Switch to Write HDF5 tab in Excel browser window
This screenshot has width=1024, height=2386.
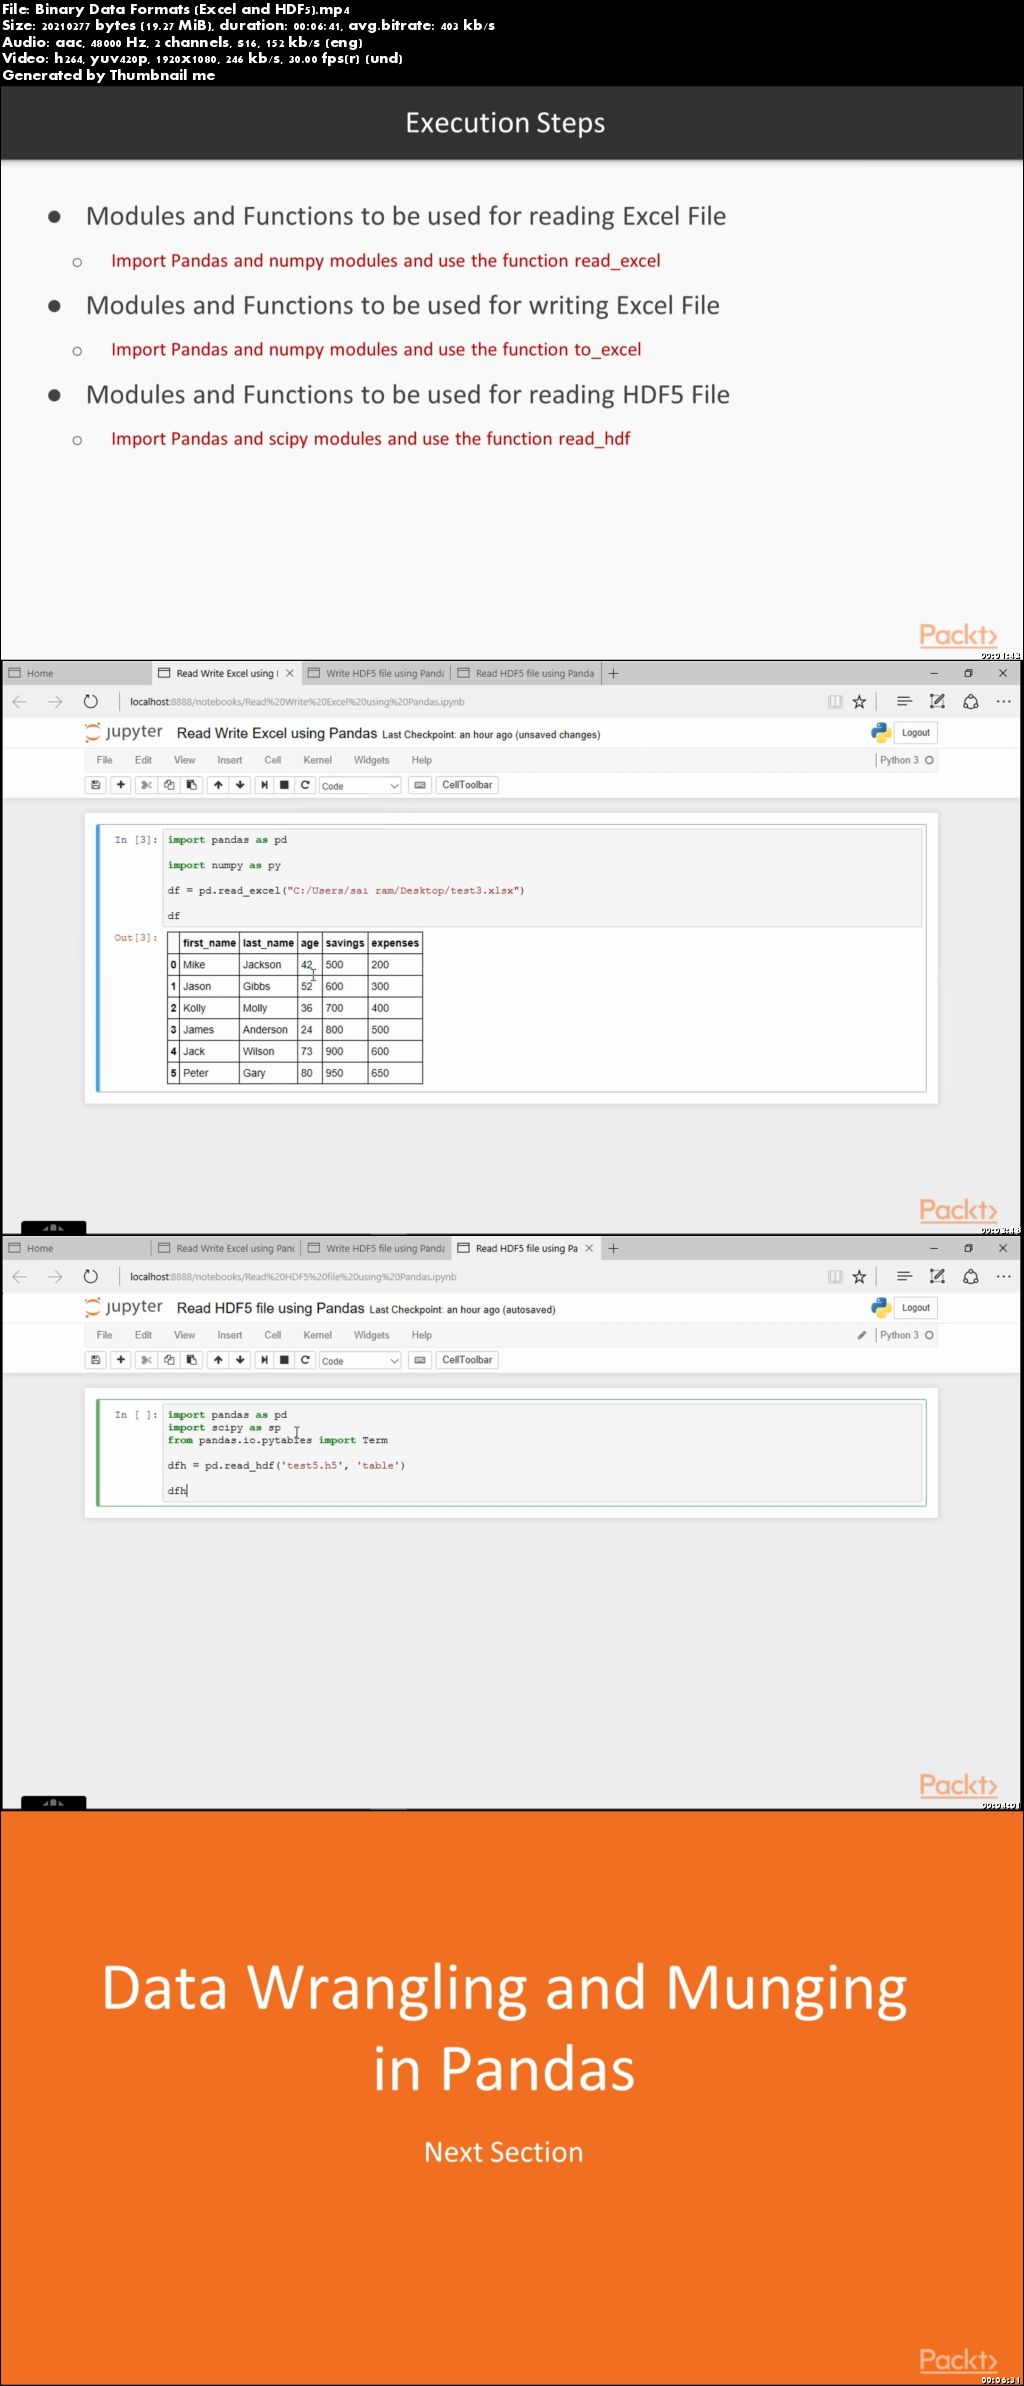pos(376,673)
